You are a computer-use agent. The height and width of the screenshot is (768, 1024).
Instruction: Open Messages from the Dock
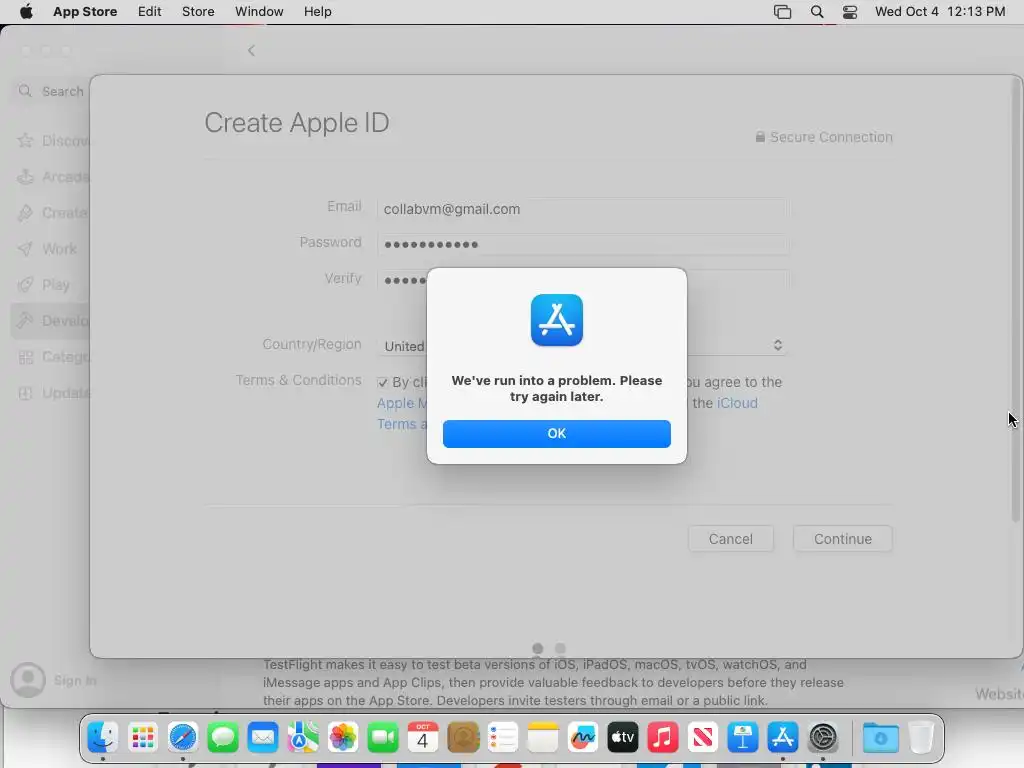coord(223,738)
